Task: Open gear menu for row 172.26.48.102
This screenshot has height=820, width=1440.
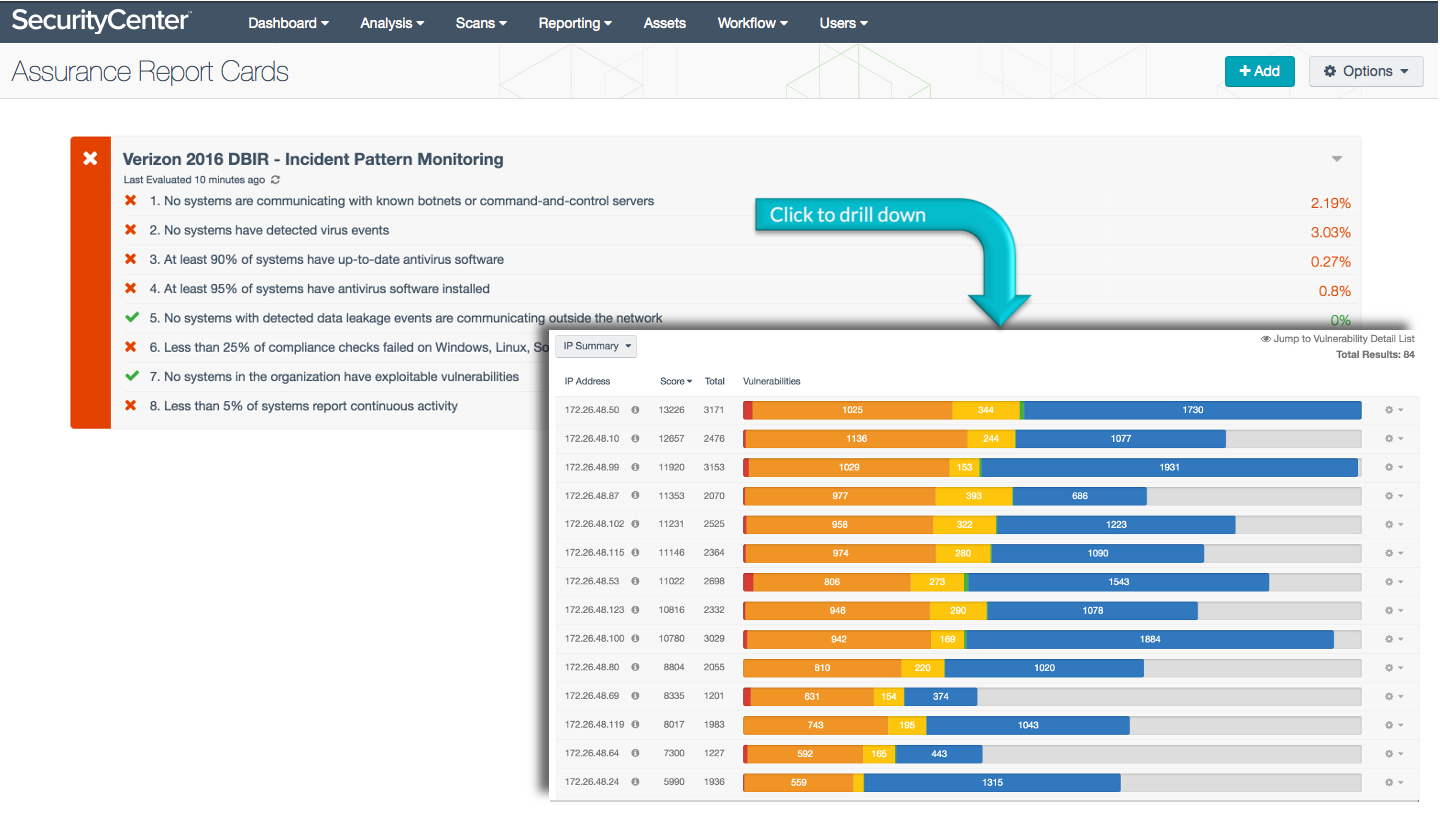Action: click(1394, 524)
